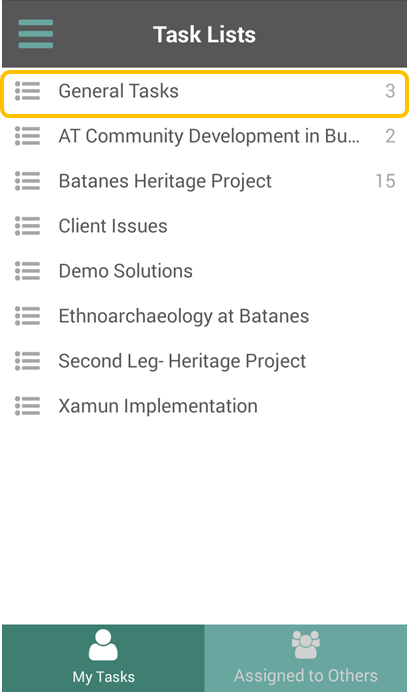Select Second Leg- Heritage Project list

pyautogui.click(x=204, y=361)
